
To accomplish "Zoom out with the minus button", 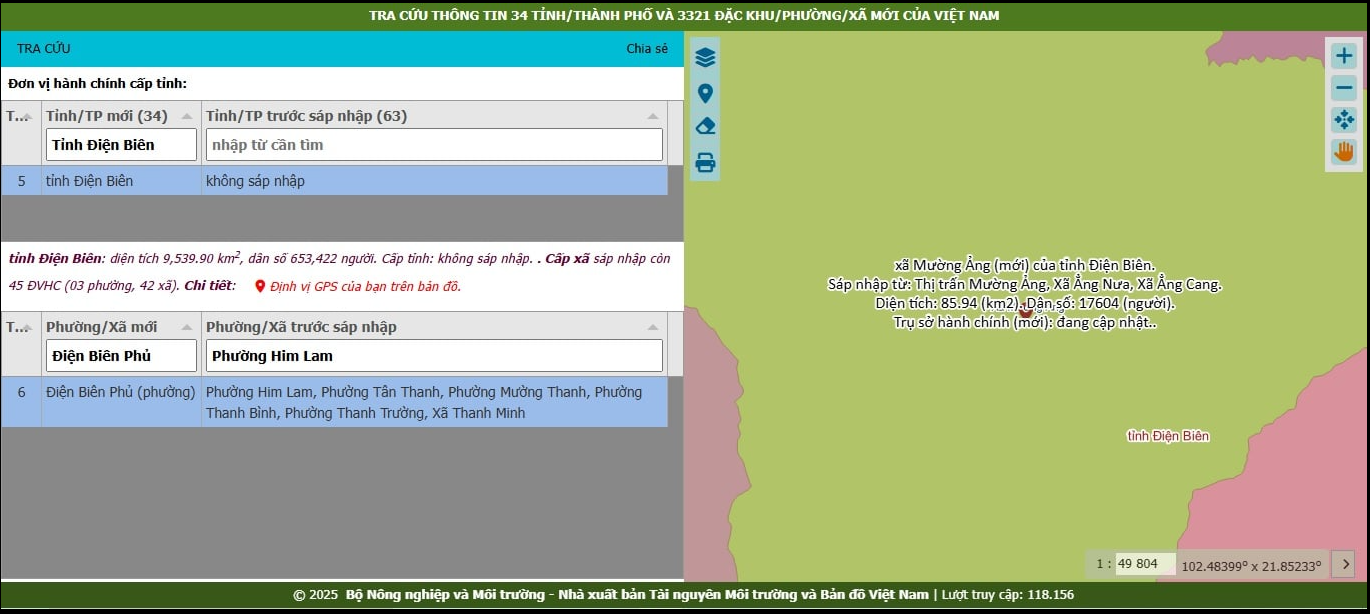I will coord(1344,88).
